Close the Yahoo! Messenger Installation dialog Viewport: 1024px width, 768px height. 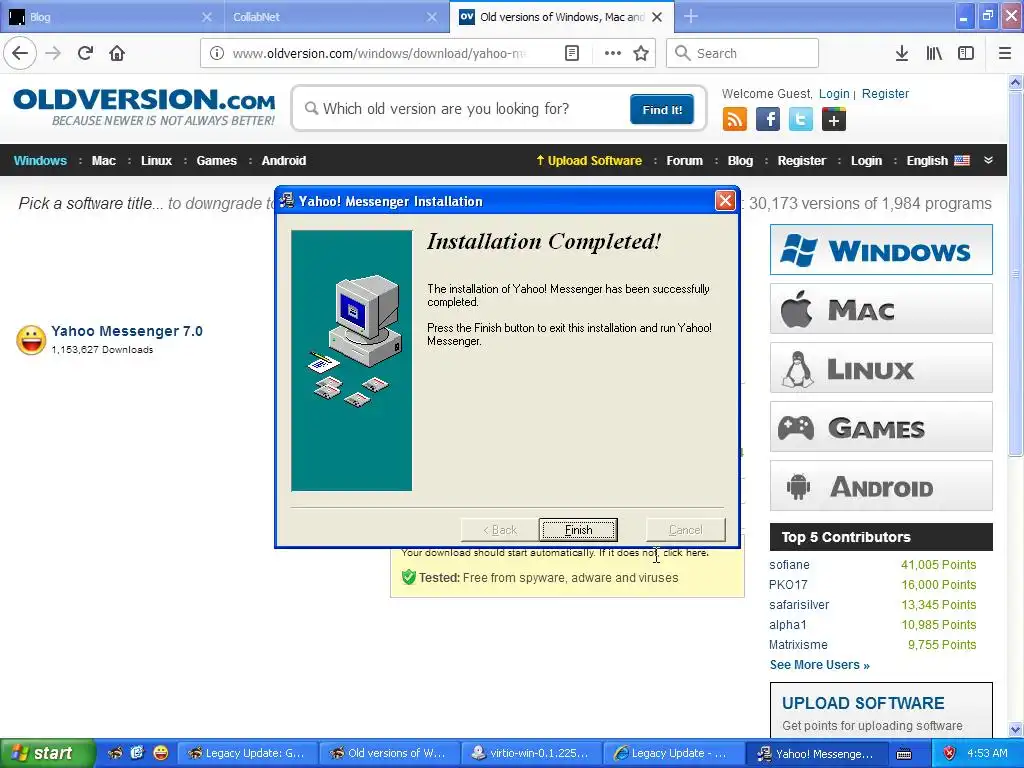click(725, 200)
